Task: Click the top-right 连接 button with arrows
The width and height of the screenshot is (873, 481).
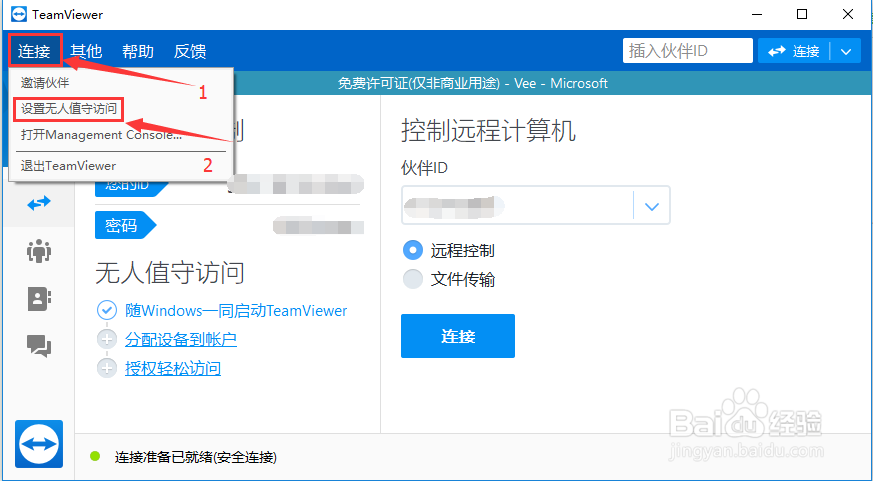Action: point(794,52)
